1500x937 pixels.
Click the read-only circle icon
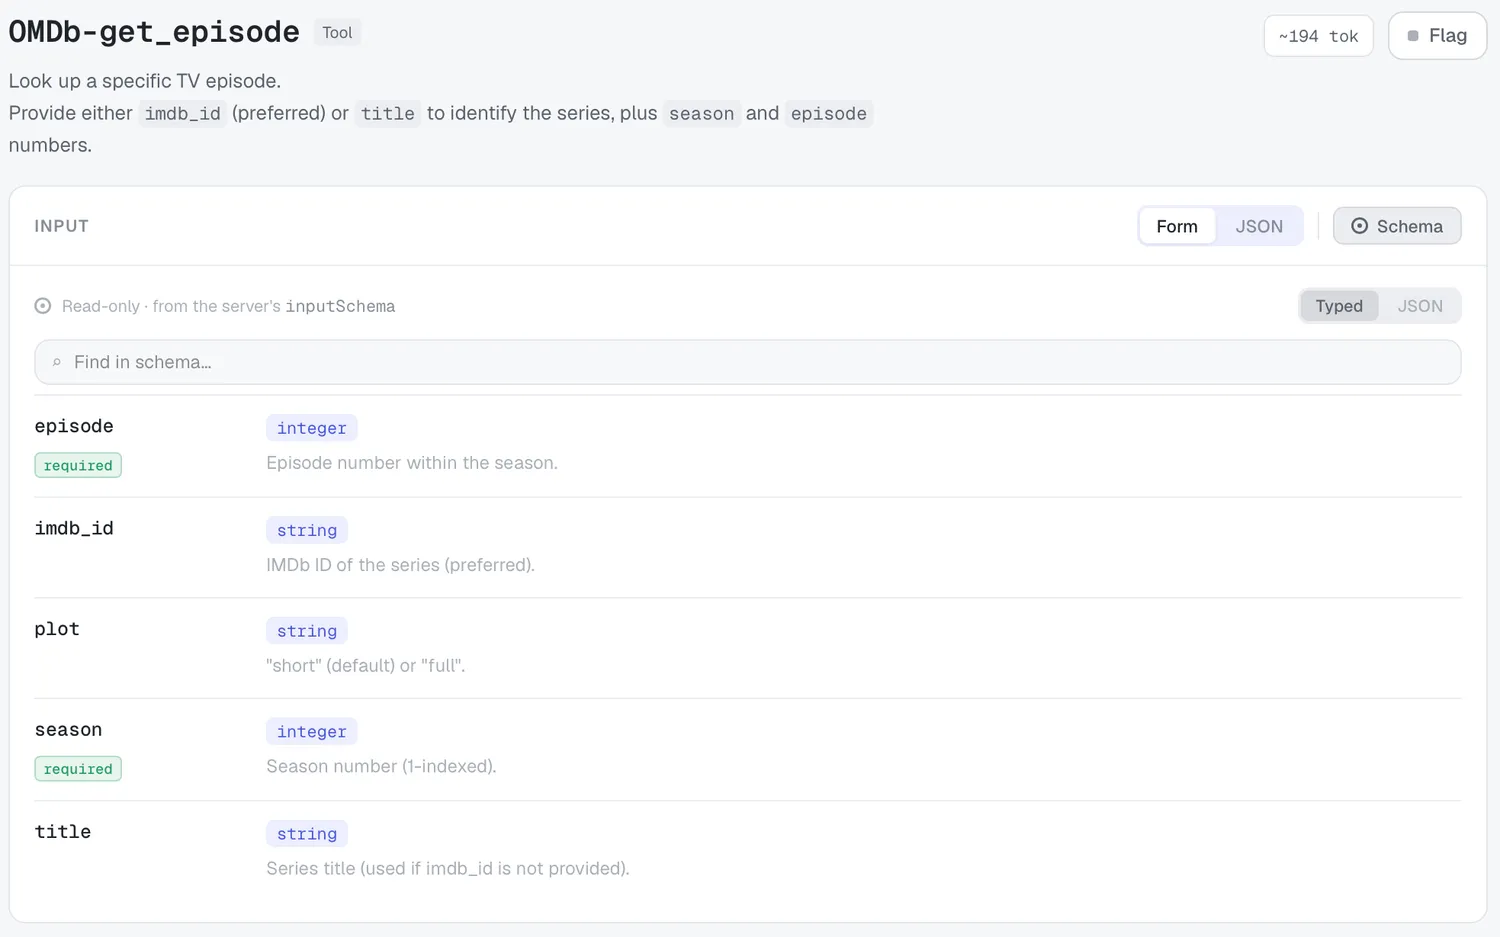coord(43,306)
